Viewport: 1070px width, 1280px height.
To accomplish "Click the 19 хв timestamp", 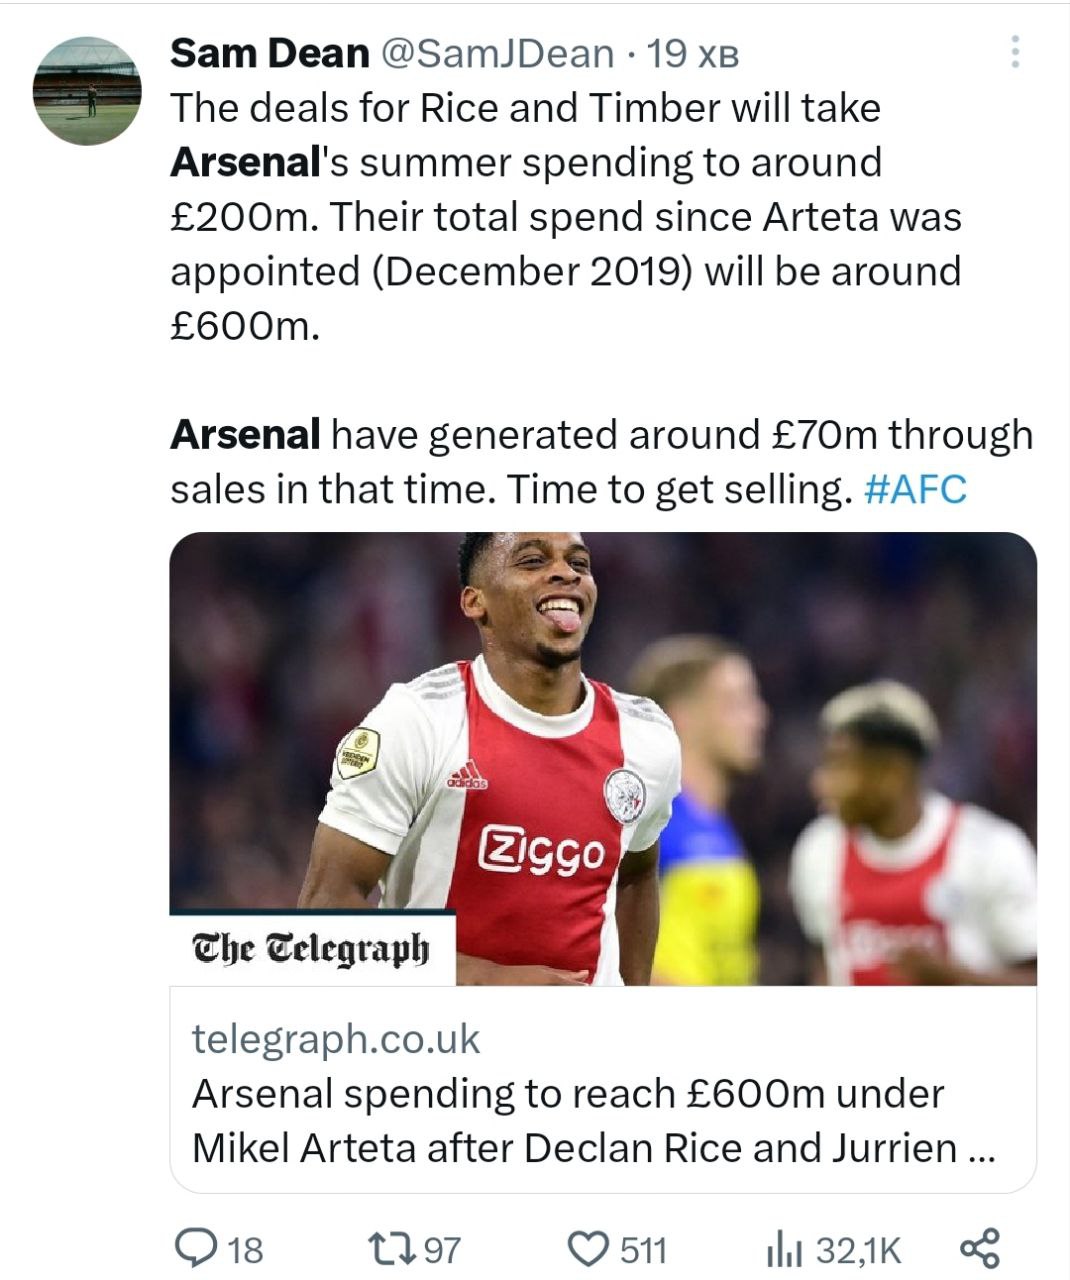I will tap(693, 54).
